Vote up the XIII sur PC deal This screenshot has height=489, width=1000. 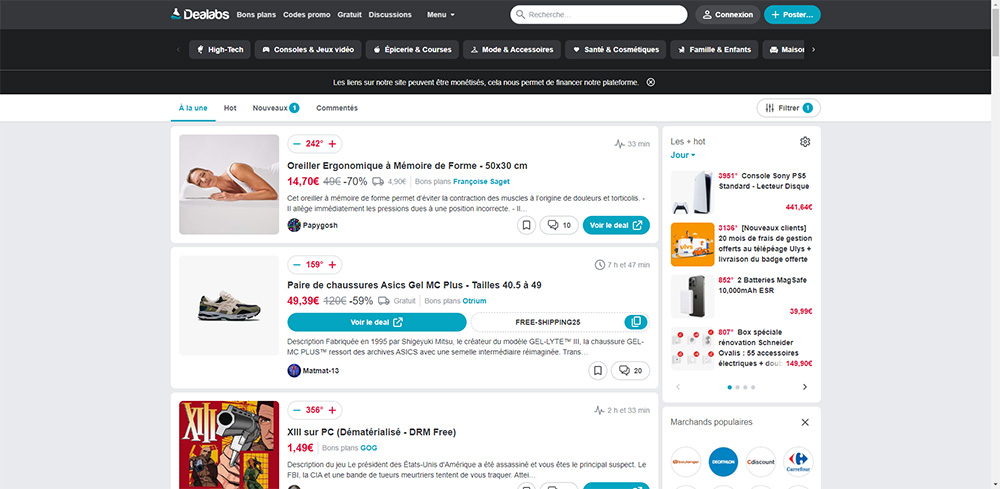332,410
